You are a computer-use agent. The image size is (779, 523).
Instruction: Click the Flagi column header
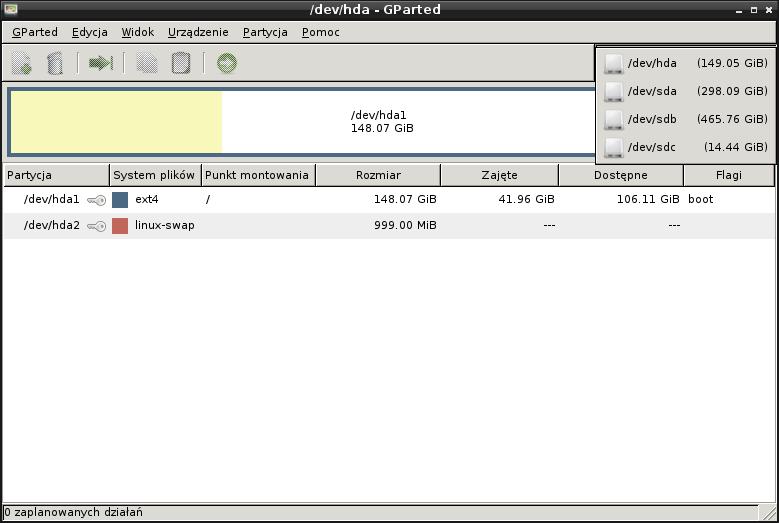click(x=729, y=175)
